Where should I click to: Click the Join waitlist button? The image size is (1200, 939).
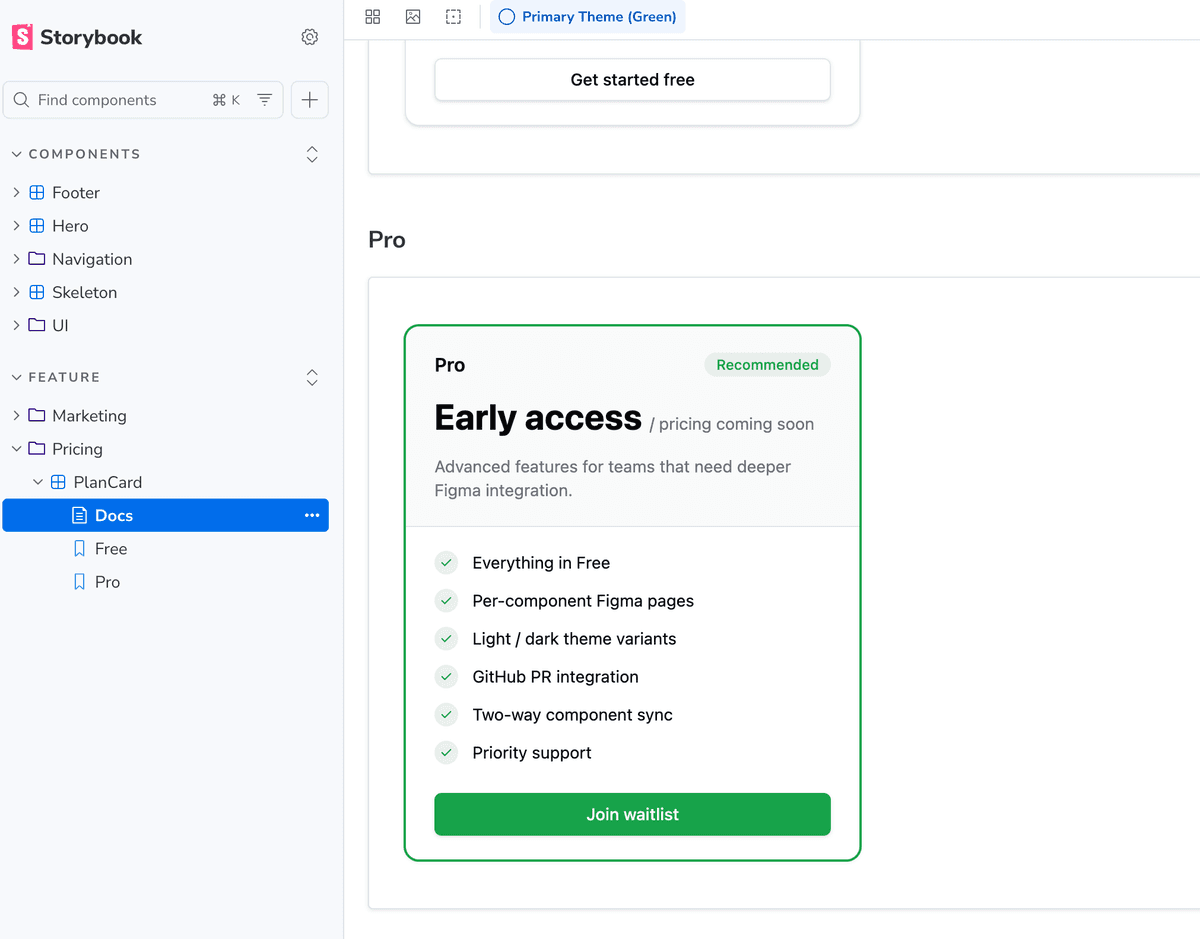click(x=632, y=814)
